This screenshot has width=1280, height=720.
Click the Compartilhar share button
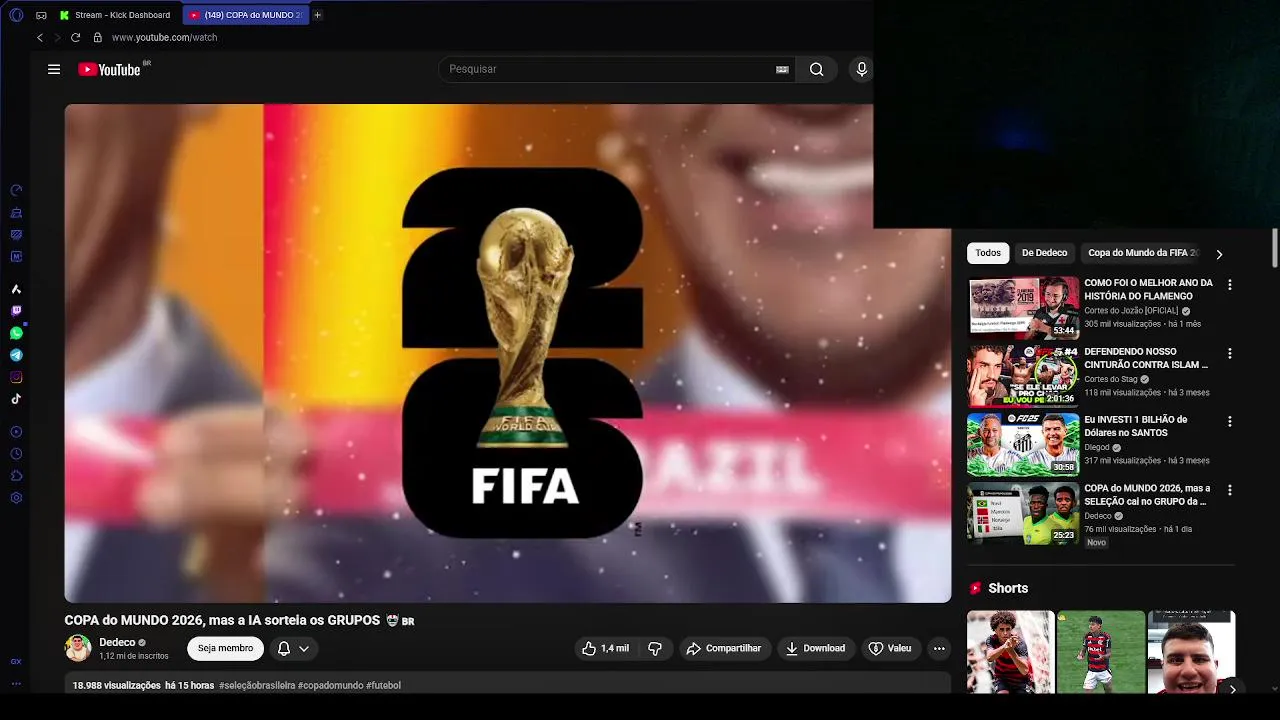[724, 648]
